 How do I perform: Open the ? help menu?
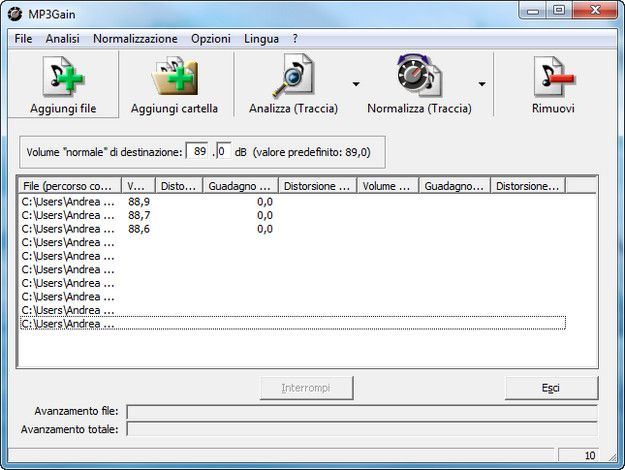point(295,38)
